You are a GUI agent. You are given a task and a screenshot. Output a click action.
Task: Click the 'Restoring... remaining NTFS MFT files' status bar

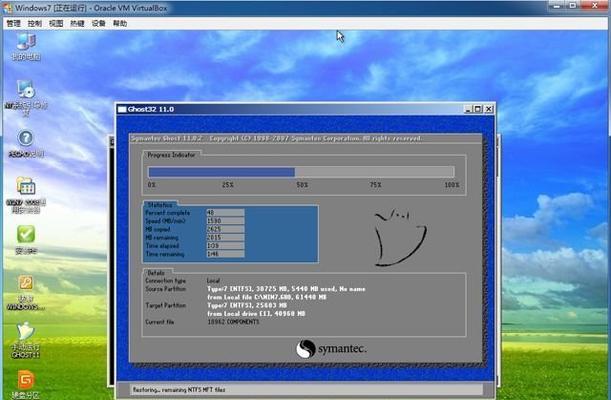point(306,389)
